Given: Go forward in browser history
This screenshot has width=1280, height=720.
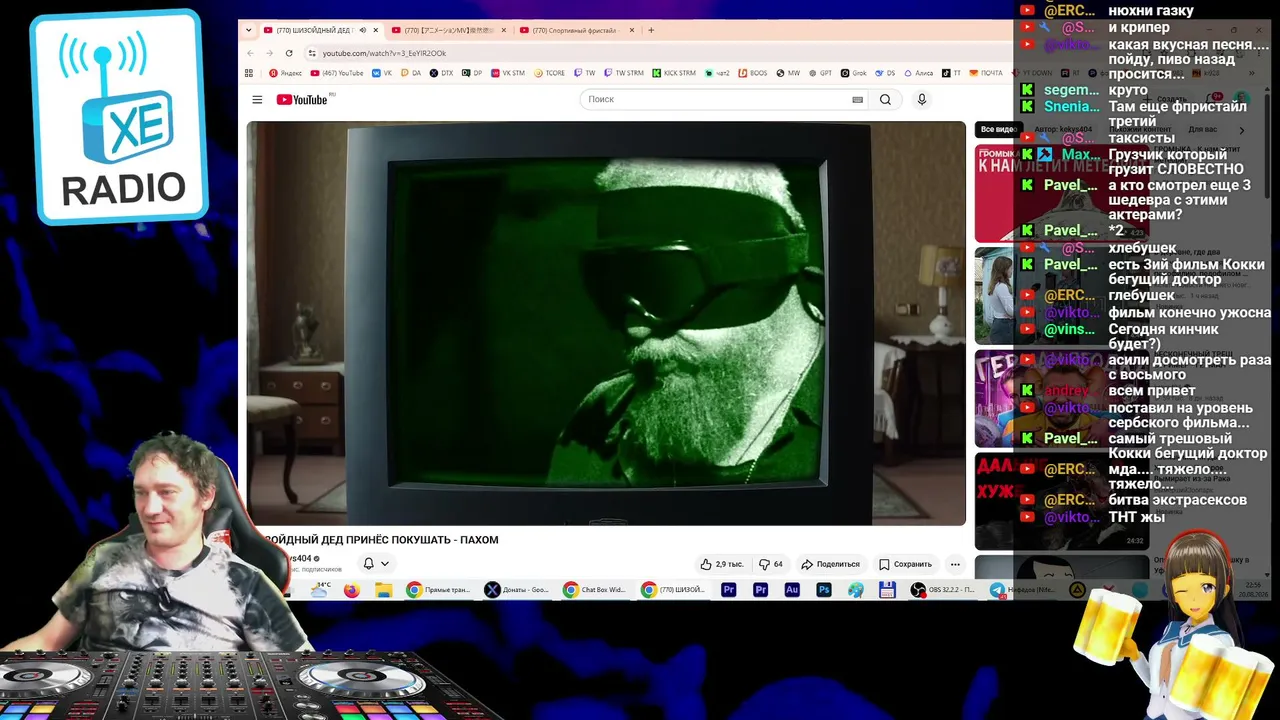Looking at the screenshot, I should (x=270, y=53).
